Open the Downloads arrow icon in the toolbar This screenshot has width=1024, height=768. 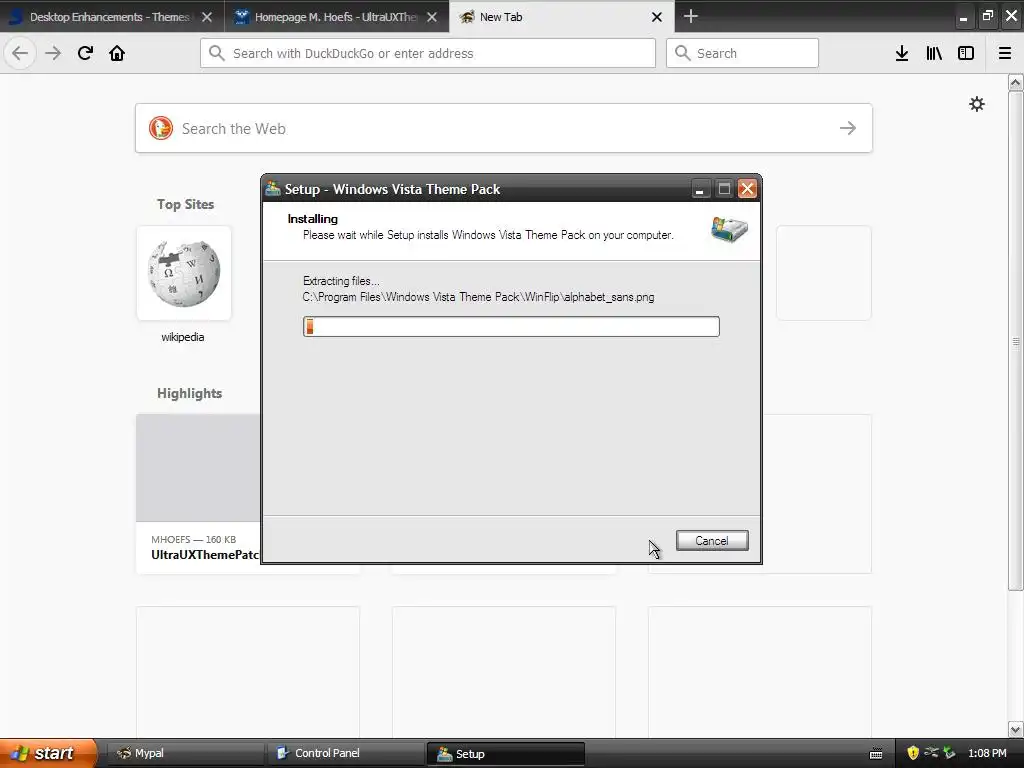coord(902,53)
